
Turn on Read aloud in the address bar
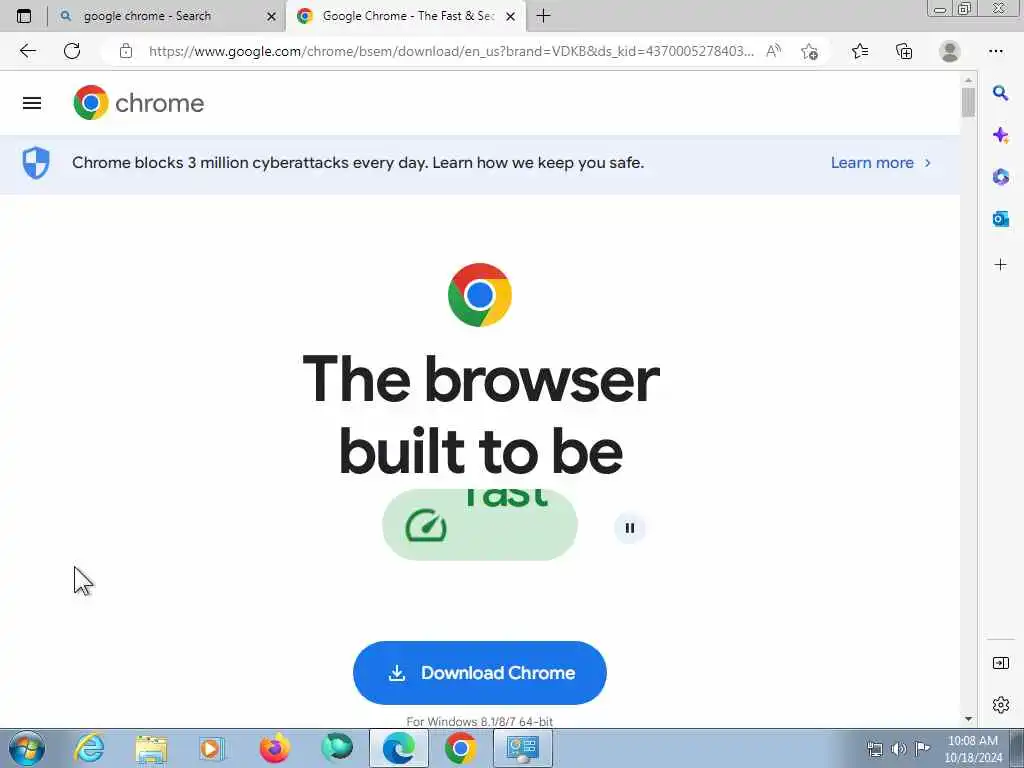tap(773, 51)
